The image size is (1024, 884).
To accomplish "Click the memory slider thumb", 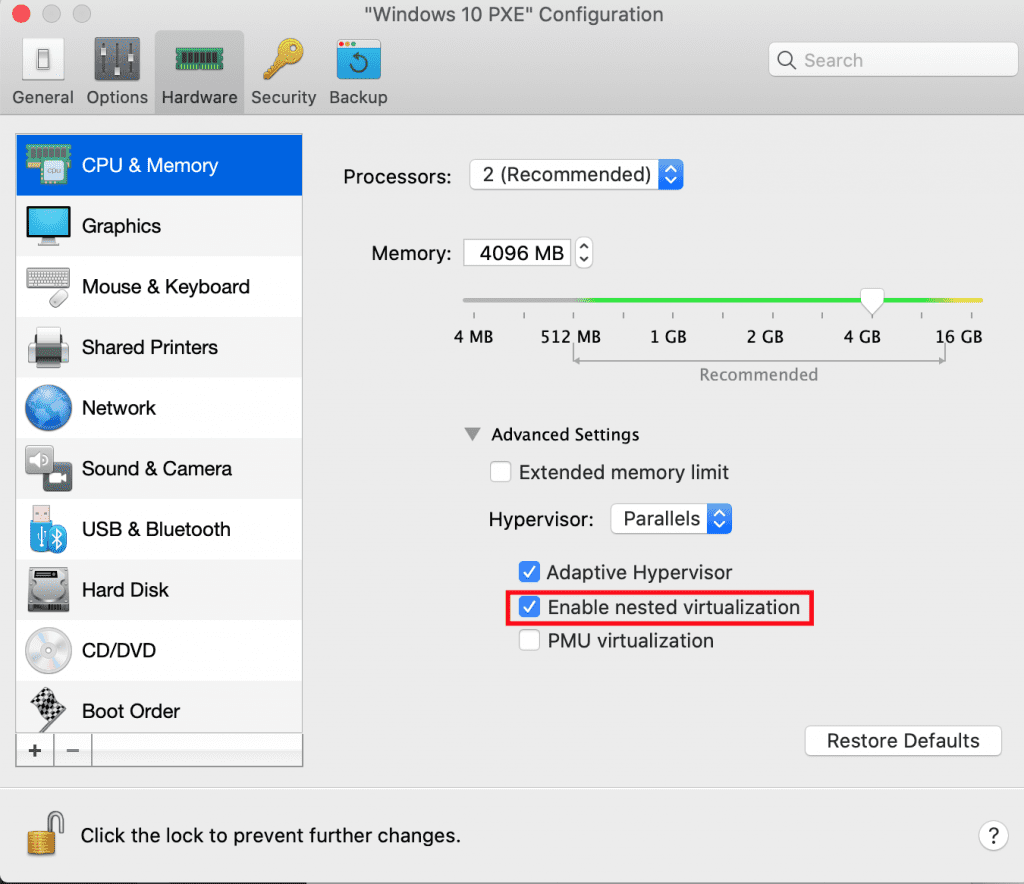I will point(872,298).
